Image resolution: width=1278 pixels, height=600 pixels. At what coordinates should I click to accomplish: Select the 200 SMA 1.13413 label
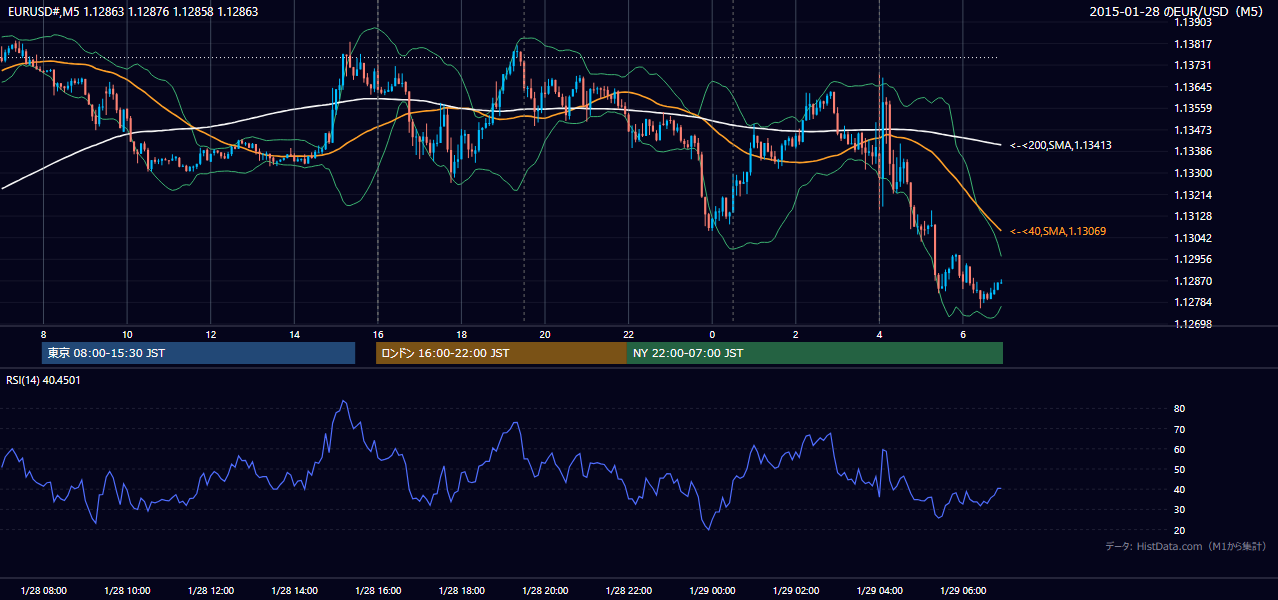coord(1061,145)
